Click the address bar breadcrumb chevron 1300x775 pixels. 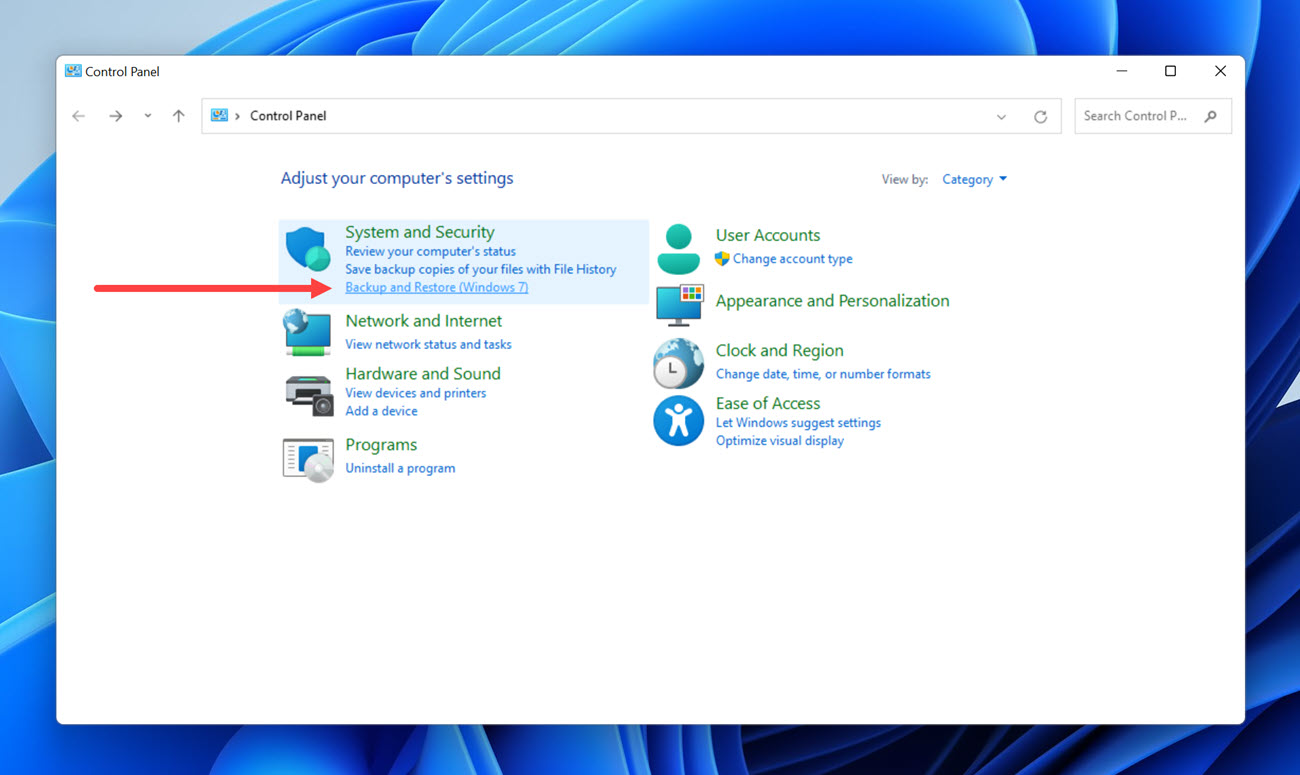pyautogui.click(x=237, y=116)
